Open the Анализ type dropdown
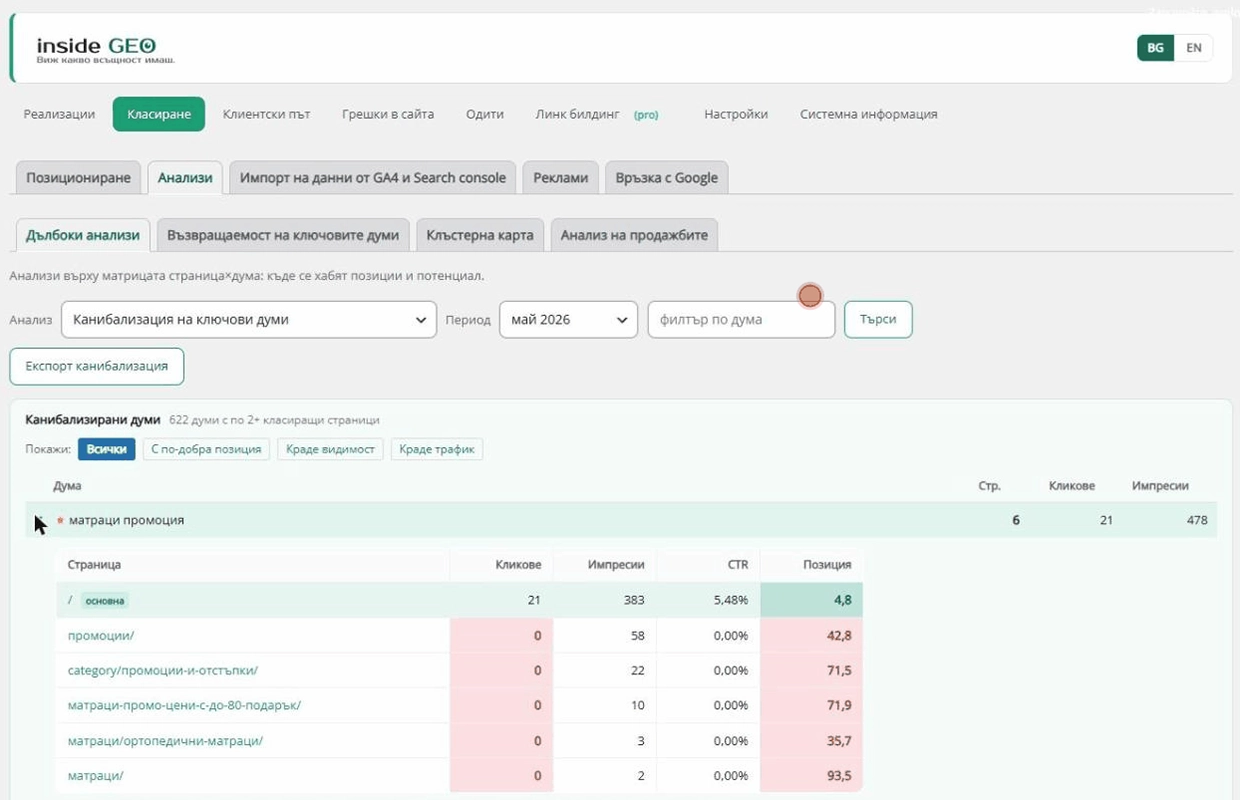Image resolution: width=1240 pixels, height=800 pixels. 249,320
